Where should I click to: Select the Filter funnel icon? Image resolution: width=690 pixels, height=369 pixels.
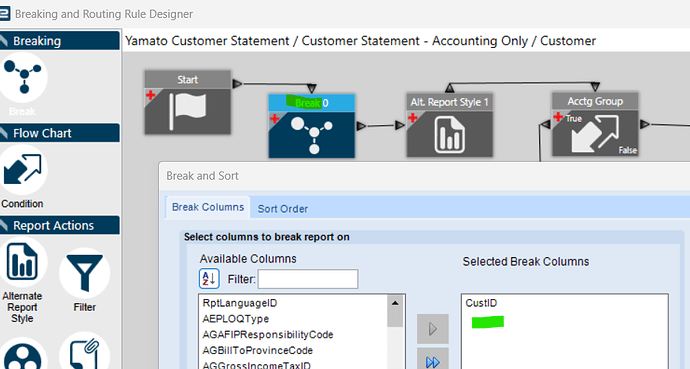pyautogui.click(x=84, y=273)
